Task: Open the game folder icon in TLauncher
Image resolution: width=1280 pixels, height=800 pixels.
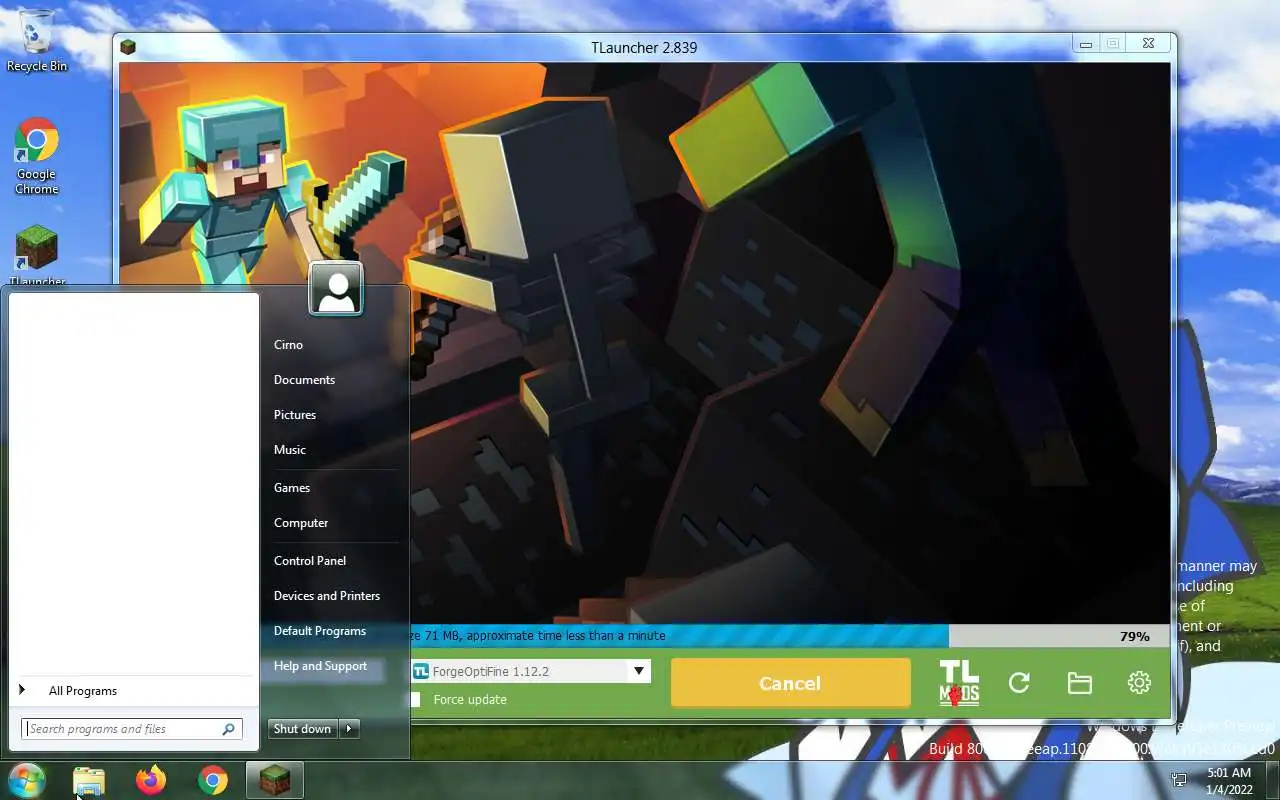Action: (x=1079, y=683)
